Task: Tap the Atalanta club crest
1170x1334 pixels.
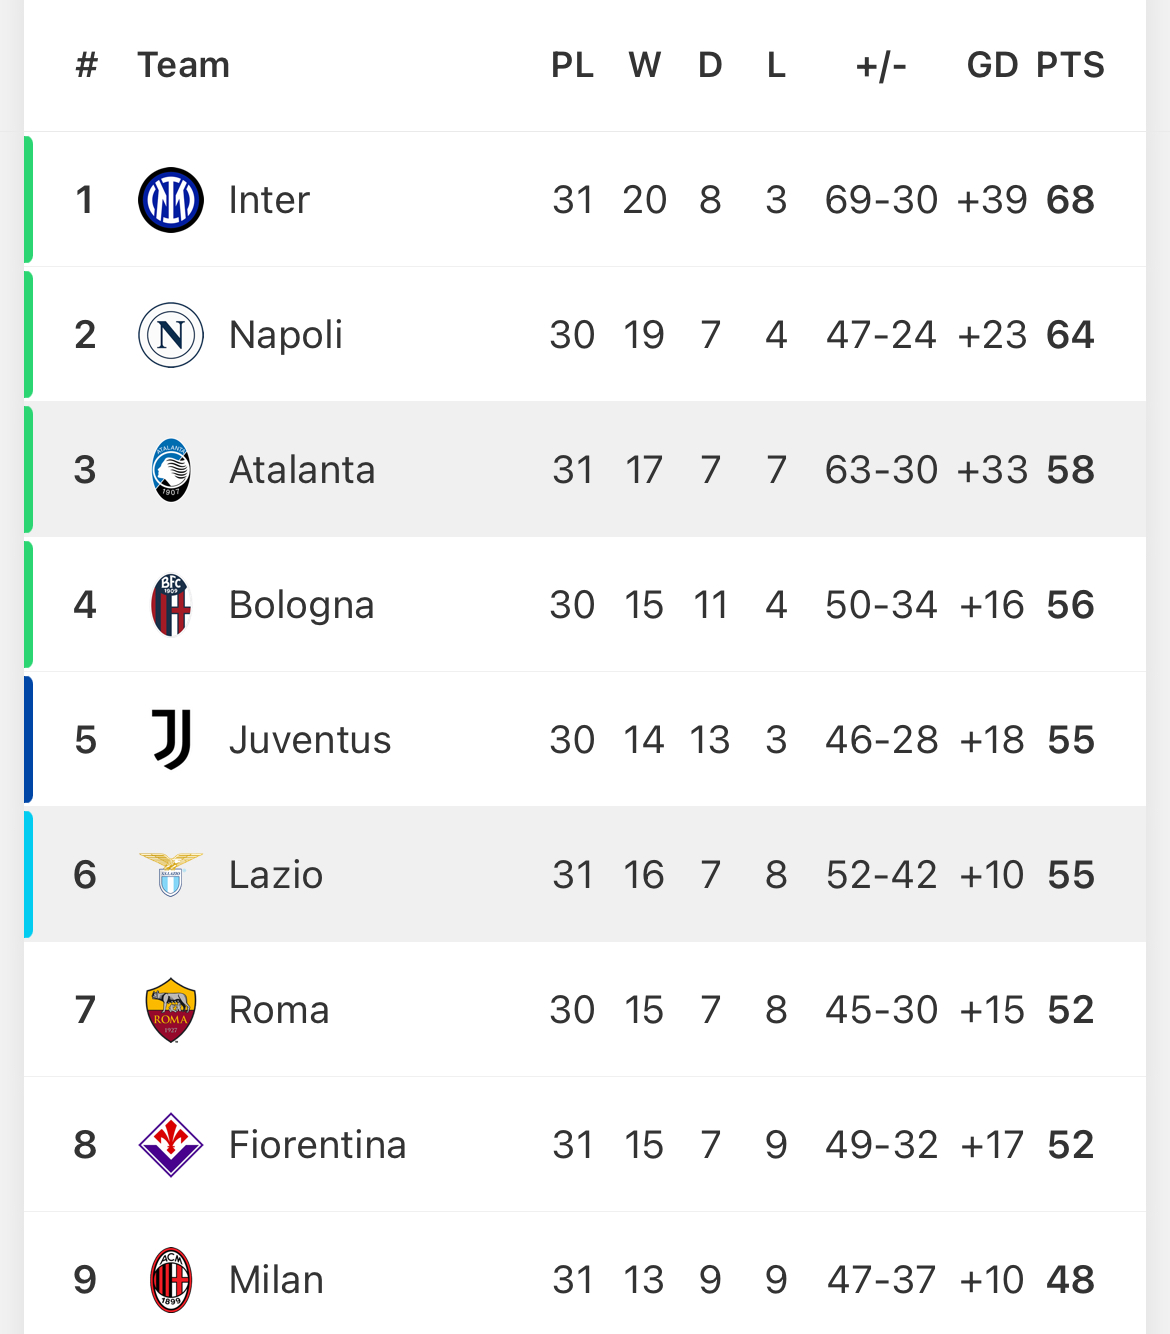Action: [x=171, y=470]
